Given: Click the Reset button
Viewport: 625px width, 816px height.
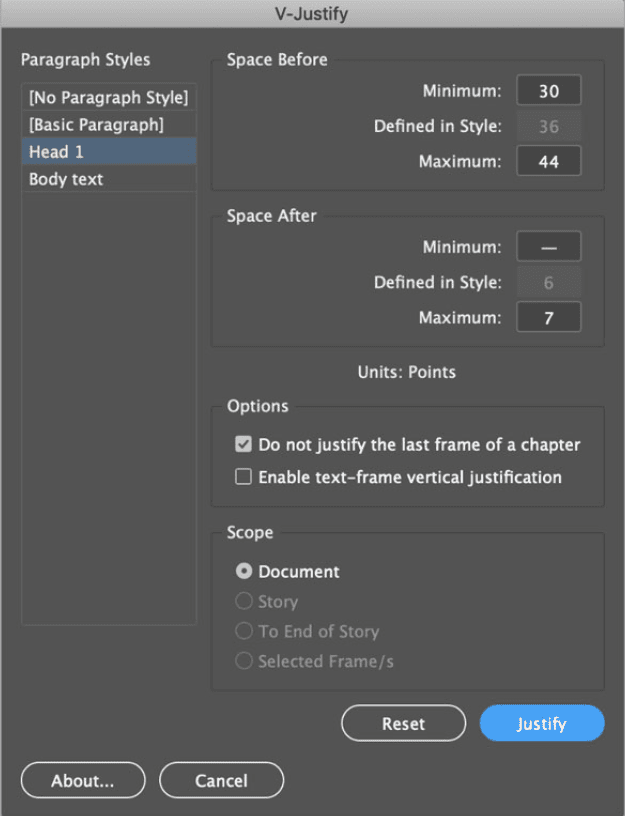Looking at the screenshot, I should pos(403,723).
